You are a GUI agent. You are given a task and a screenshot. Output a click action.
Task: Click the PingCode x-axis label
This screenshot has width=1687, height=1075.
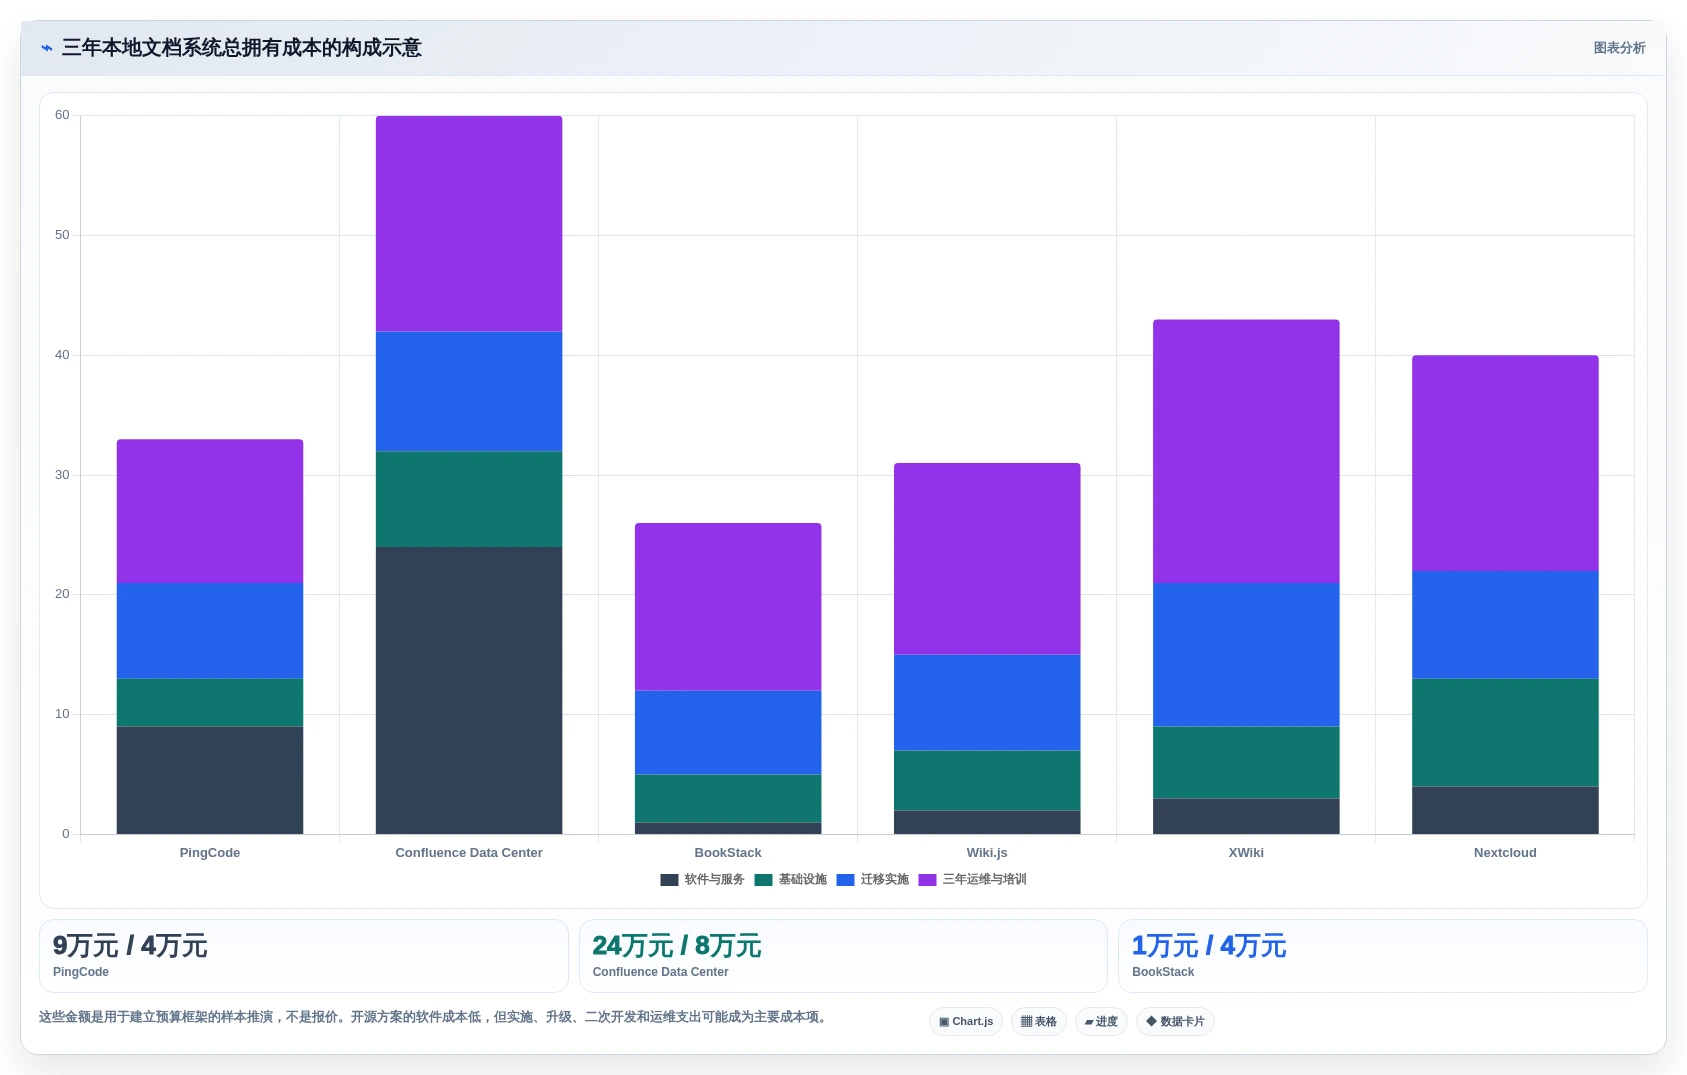tap(210, 853)
